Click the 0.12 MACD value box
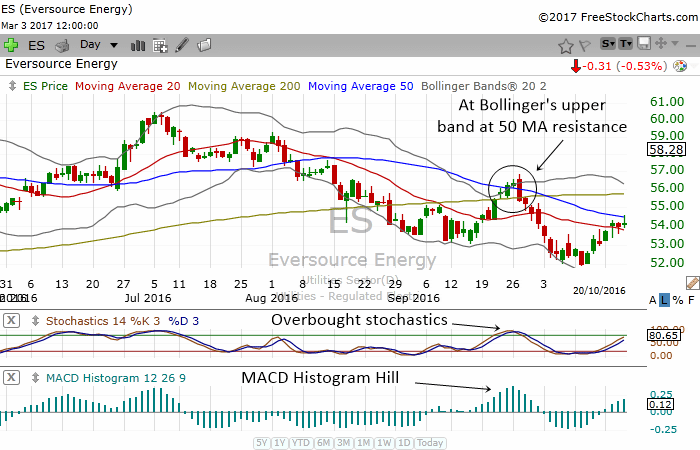This screenshot has height=450, width=700. click(660, 404)
